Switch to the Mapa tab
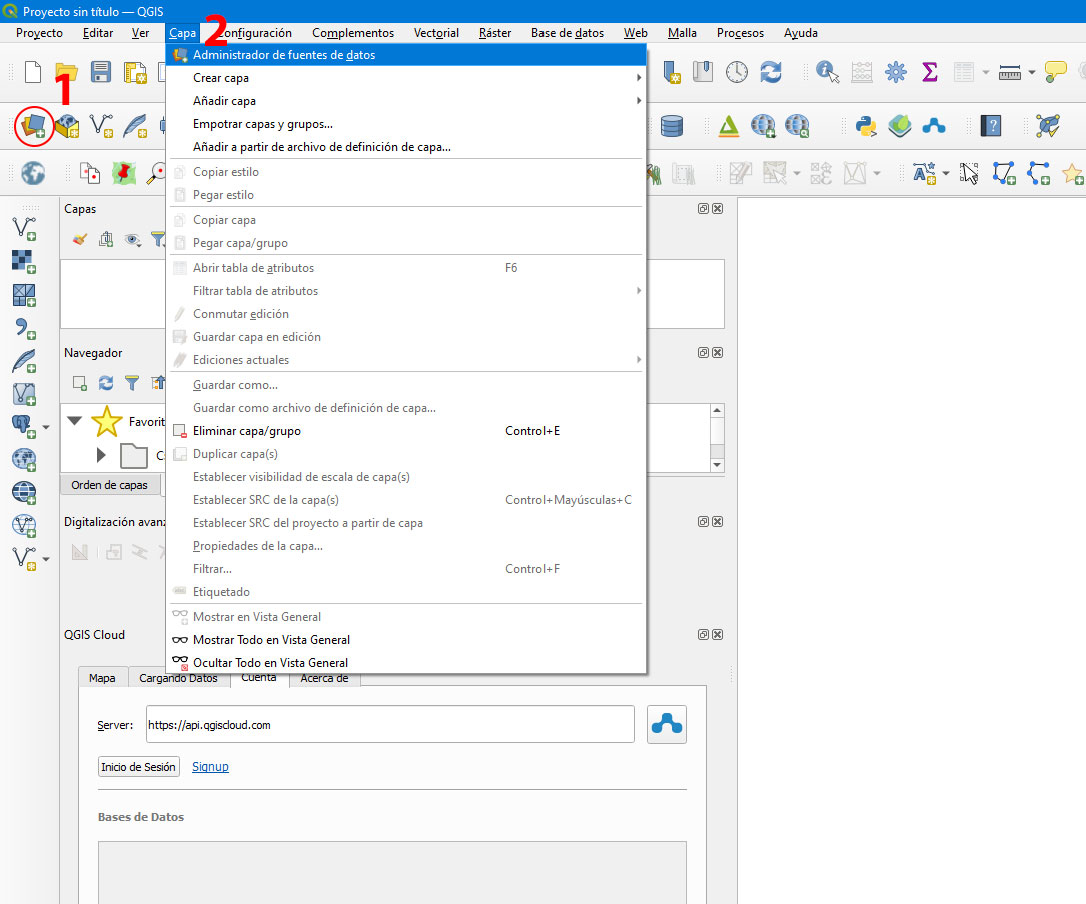 coord(103,678)
